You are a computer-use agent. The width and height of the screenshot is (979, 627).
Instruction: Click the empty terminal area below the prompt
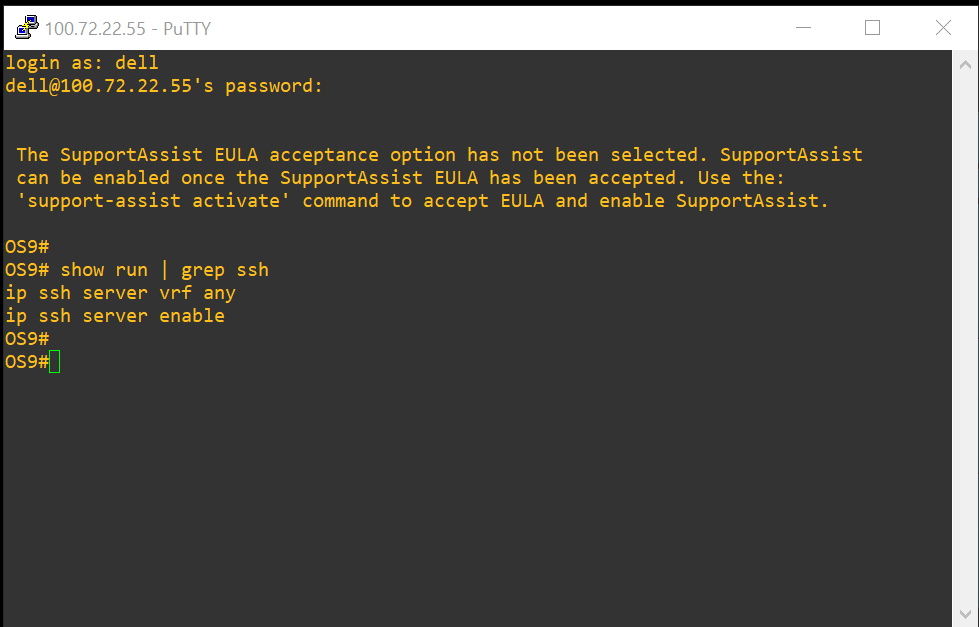pos(400,480)
